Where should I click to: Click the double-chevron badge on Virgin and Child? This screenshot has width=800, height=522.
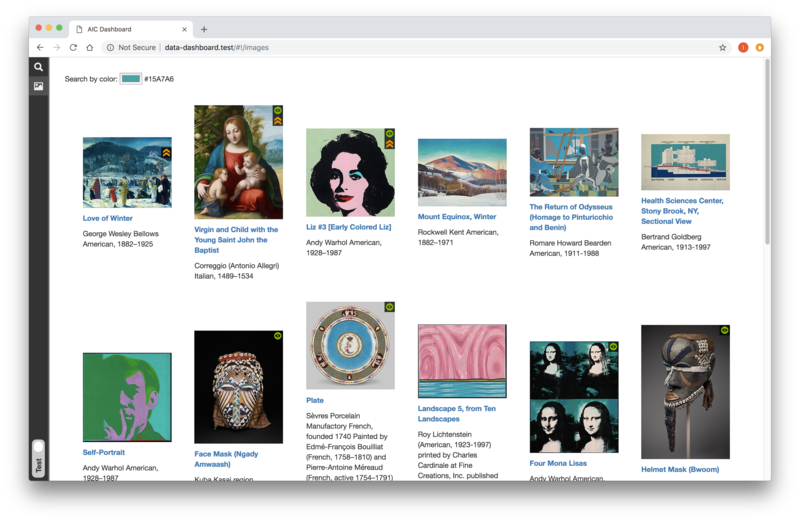pos(278,120)
